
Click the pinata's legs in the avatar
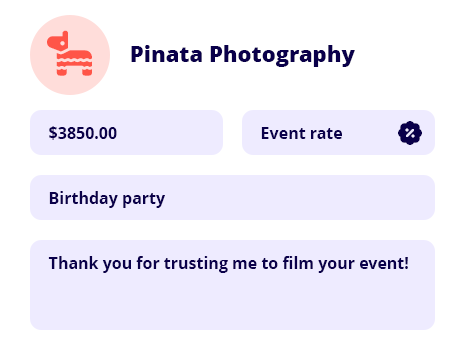(74, 71)
